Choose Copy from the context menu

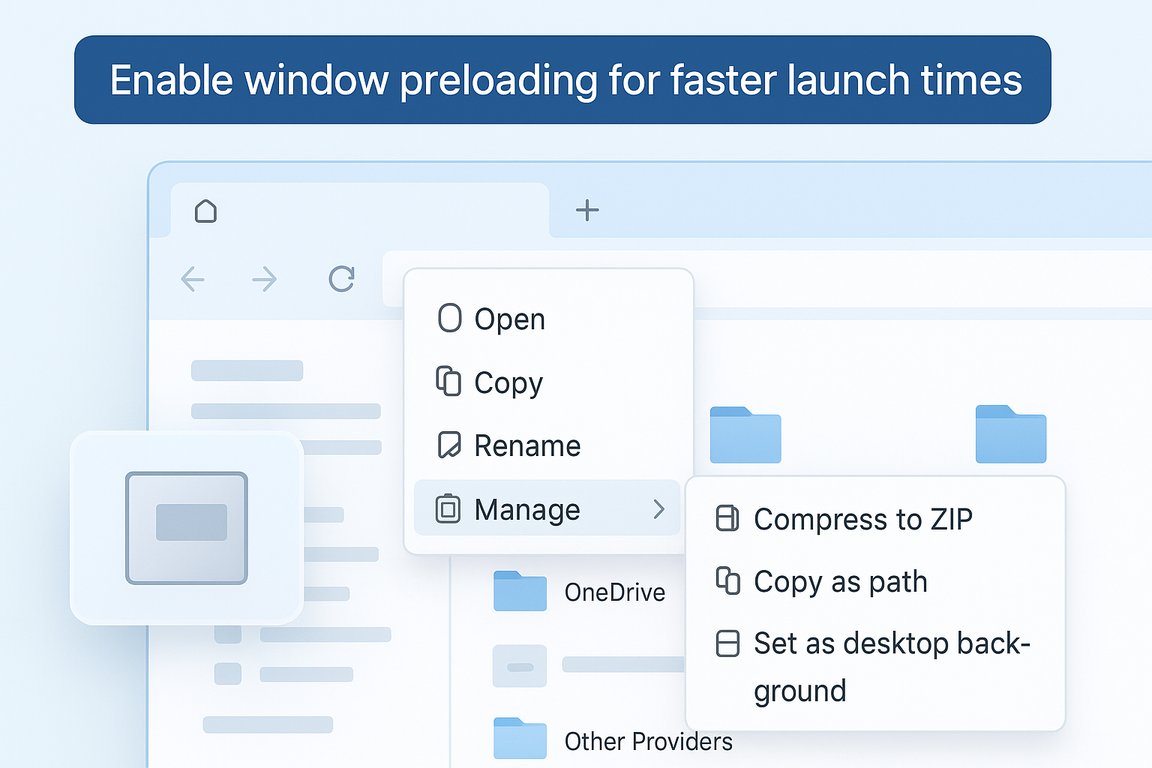click(548, 382)
